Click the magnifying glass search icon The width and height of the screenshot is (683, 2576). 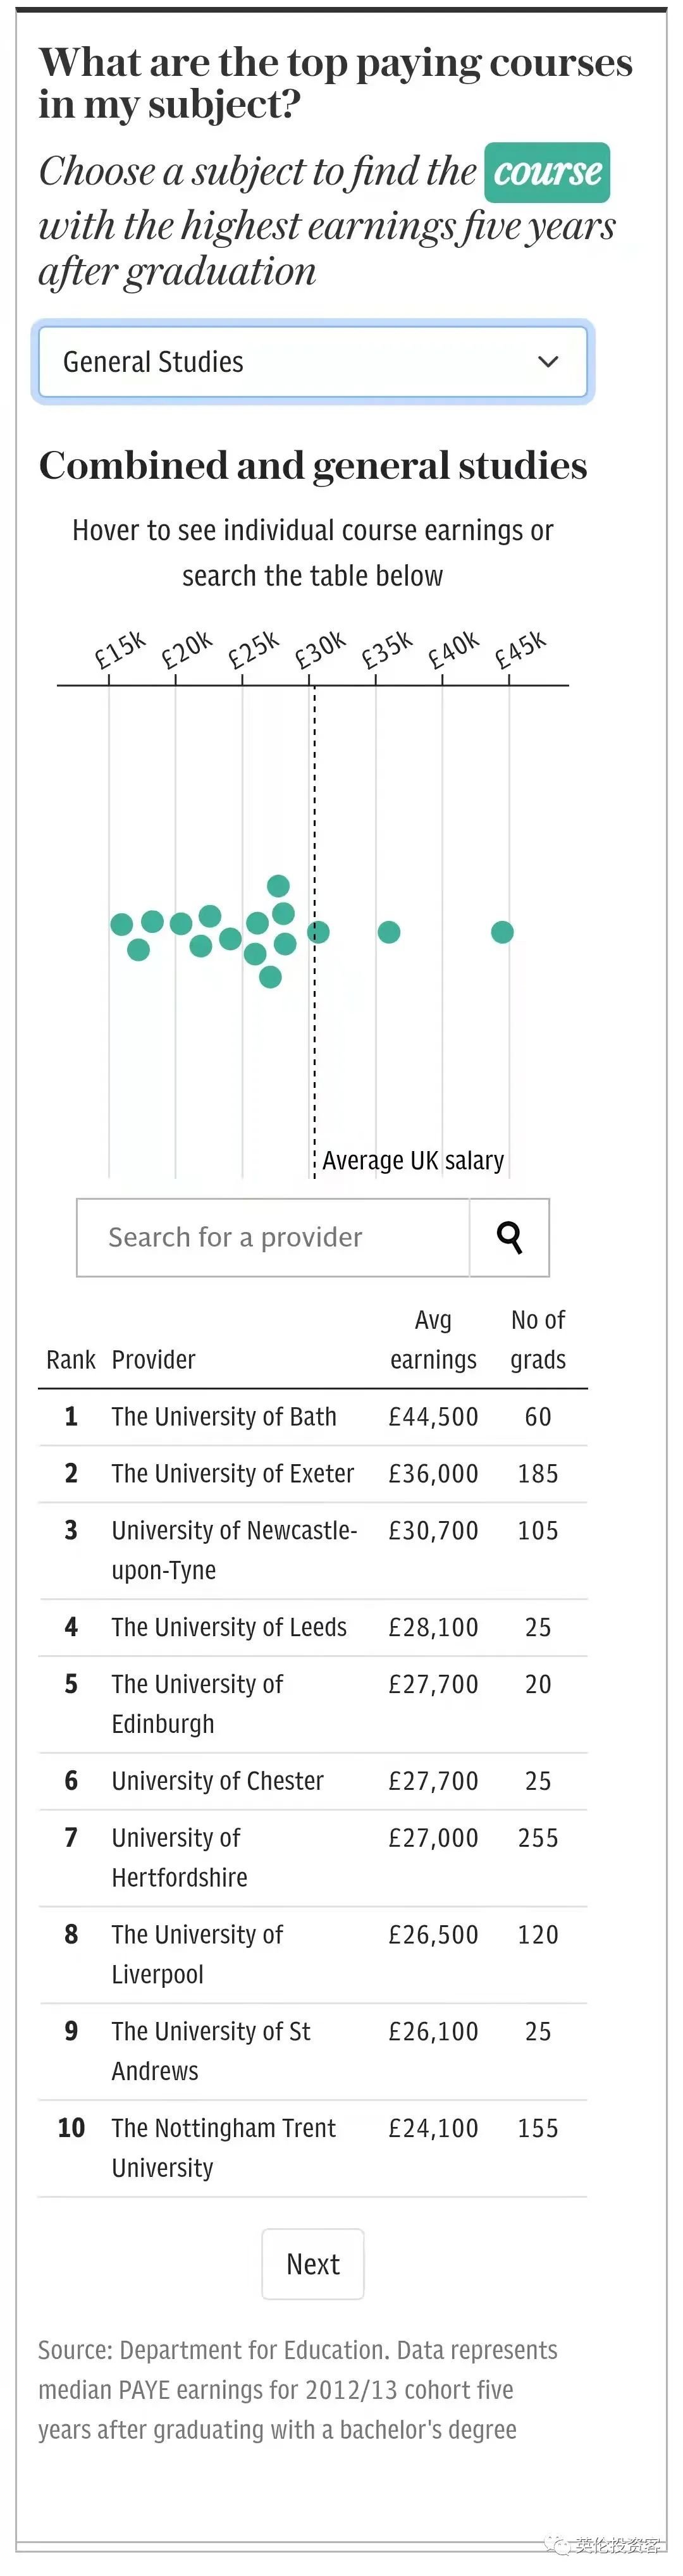[x=509, y=1237]
